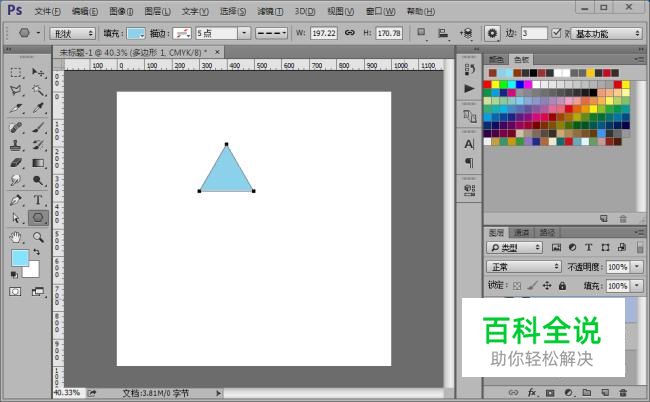This screenshot has width=650, height=402.
Task: Open the Actions panel play icon
Action: click(469, 88)
